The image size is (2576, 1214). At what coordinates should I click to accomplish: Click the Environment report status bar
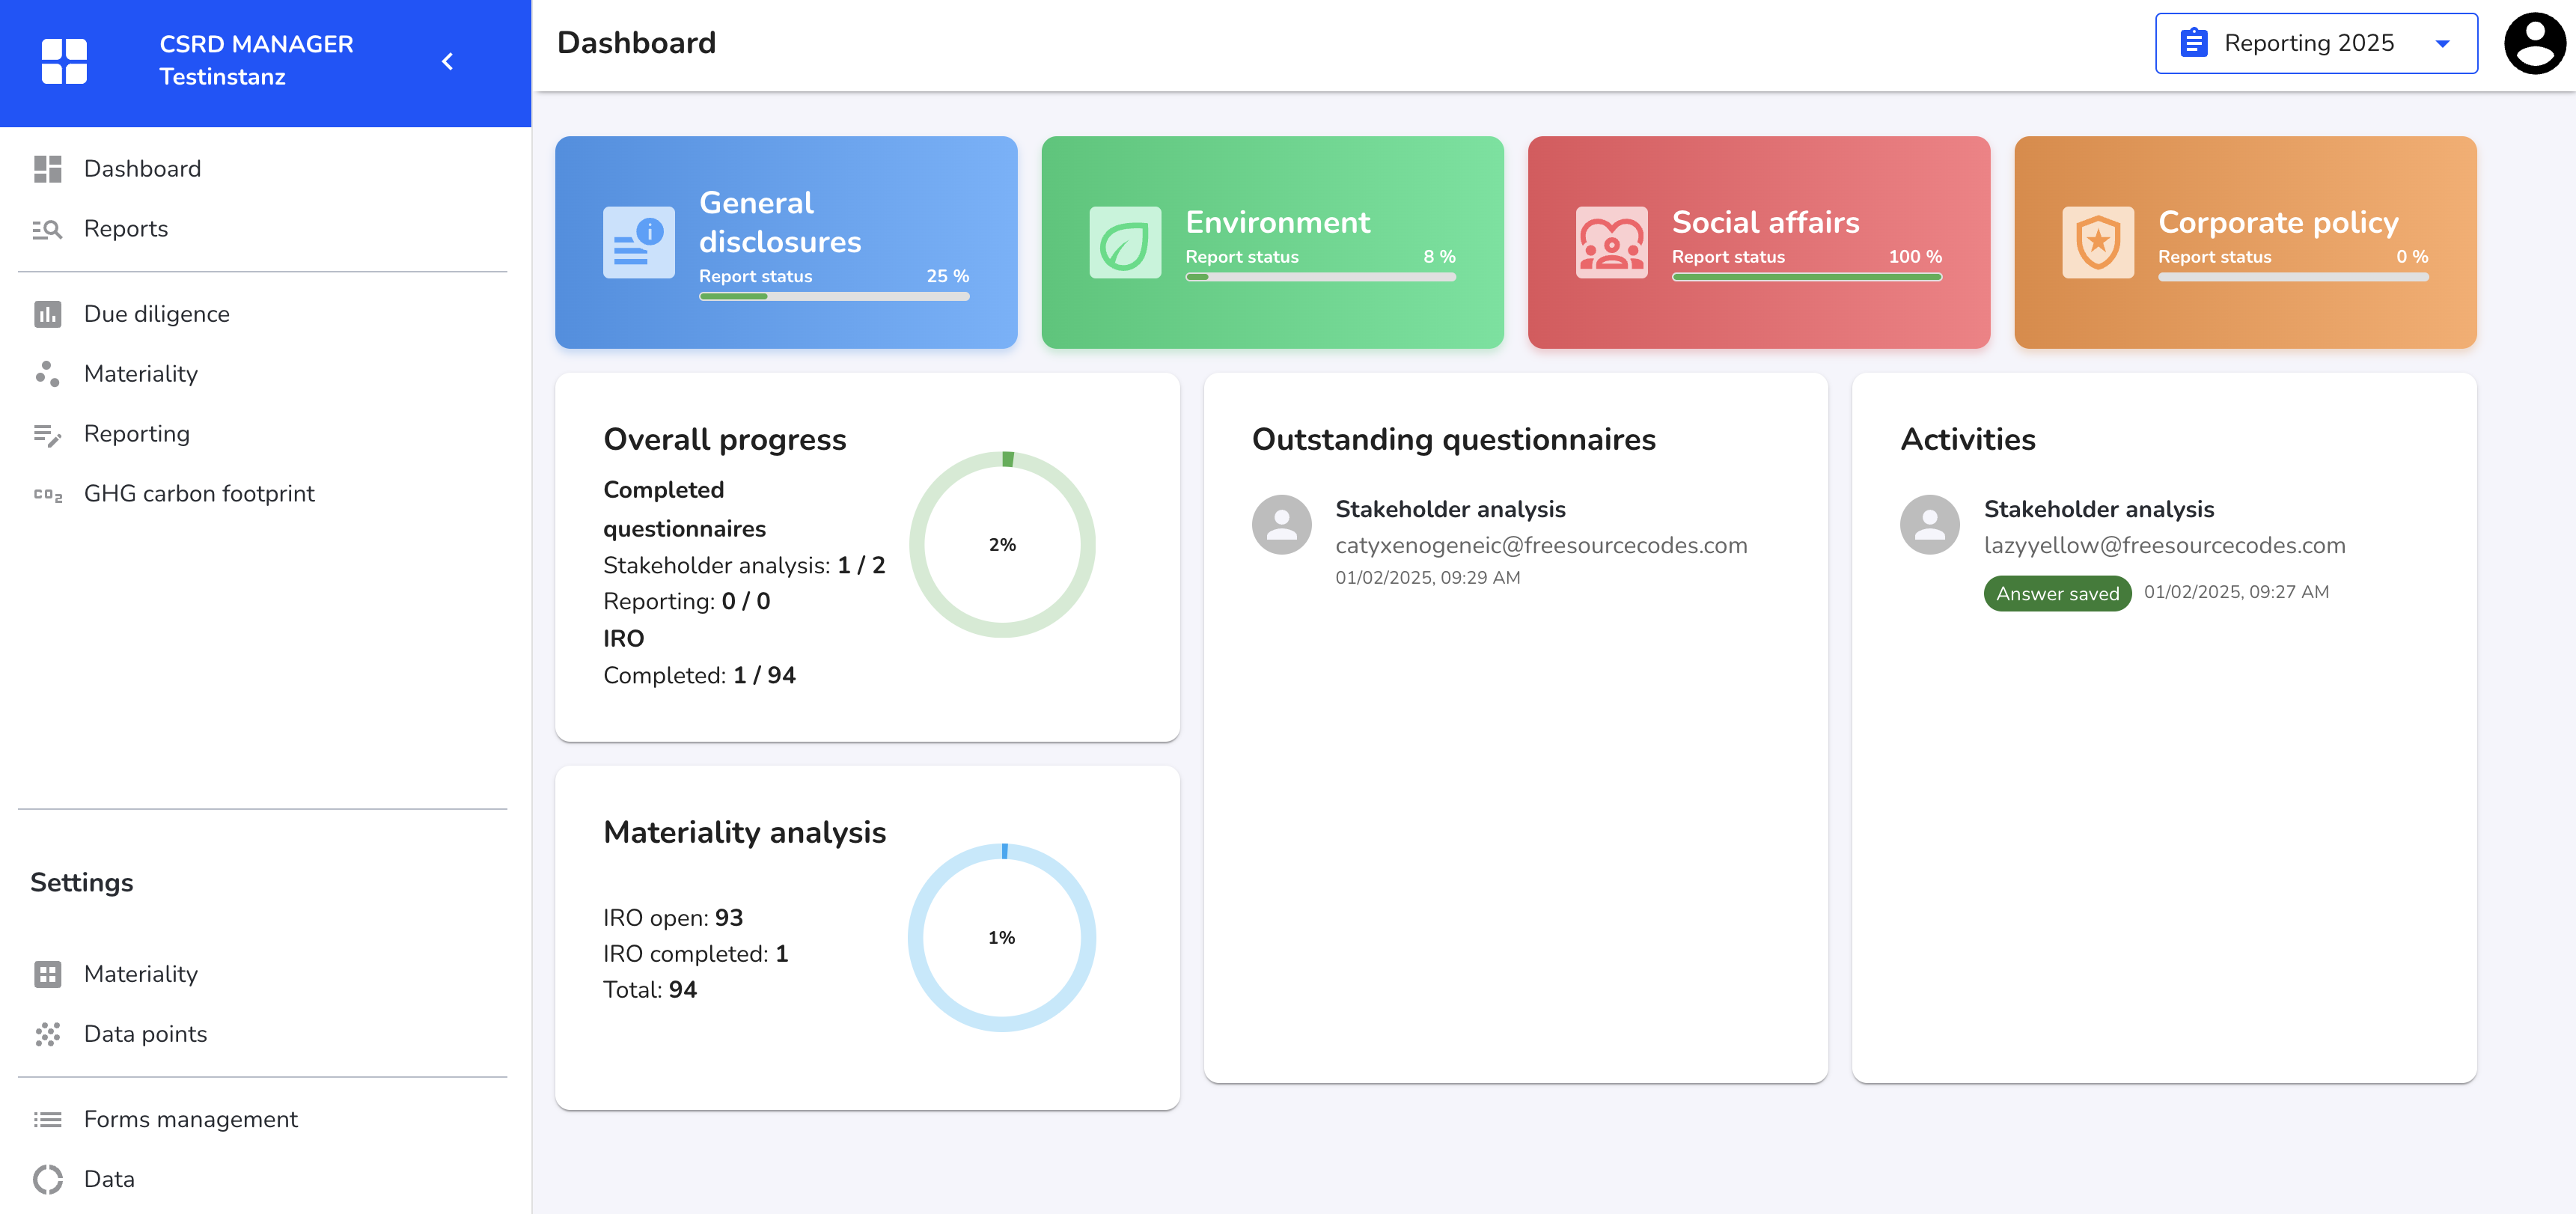[1320, 277]
